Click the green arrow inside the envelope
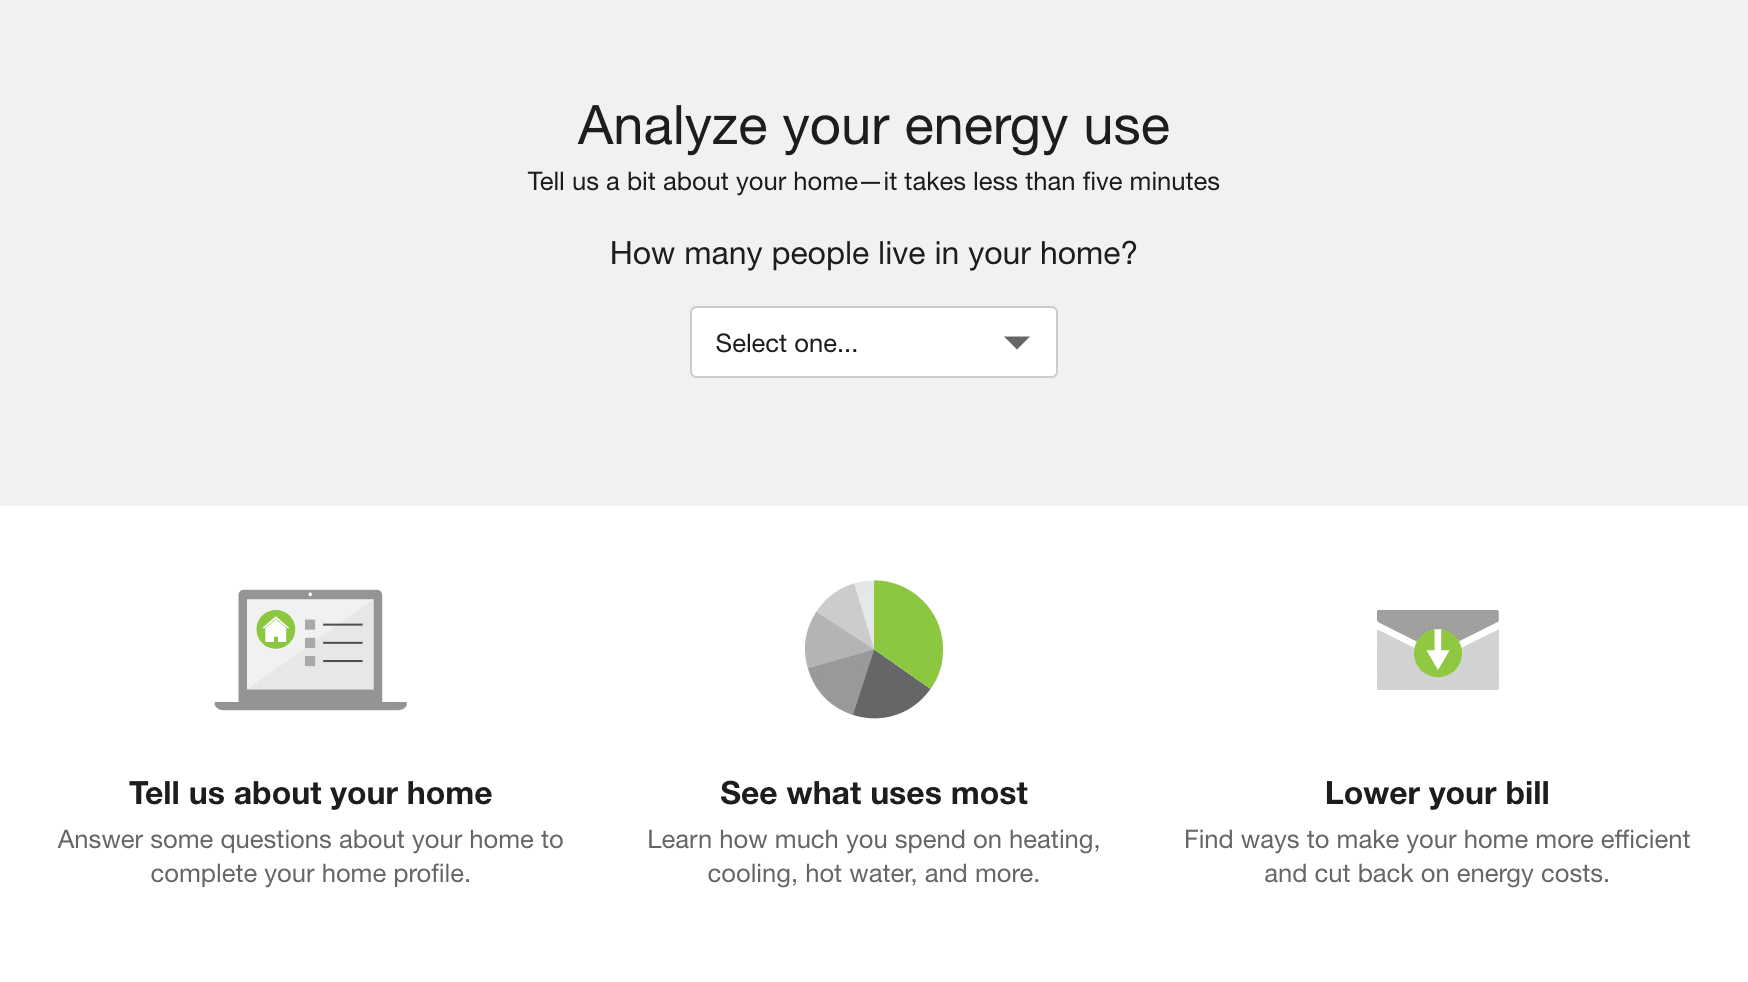Screen dimensions: 1748x982 coord(1437,655)
